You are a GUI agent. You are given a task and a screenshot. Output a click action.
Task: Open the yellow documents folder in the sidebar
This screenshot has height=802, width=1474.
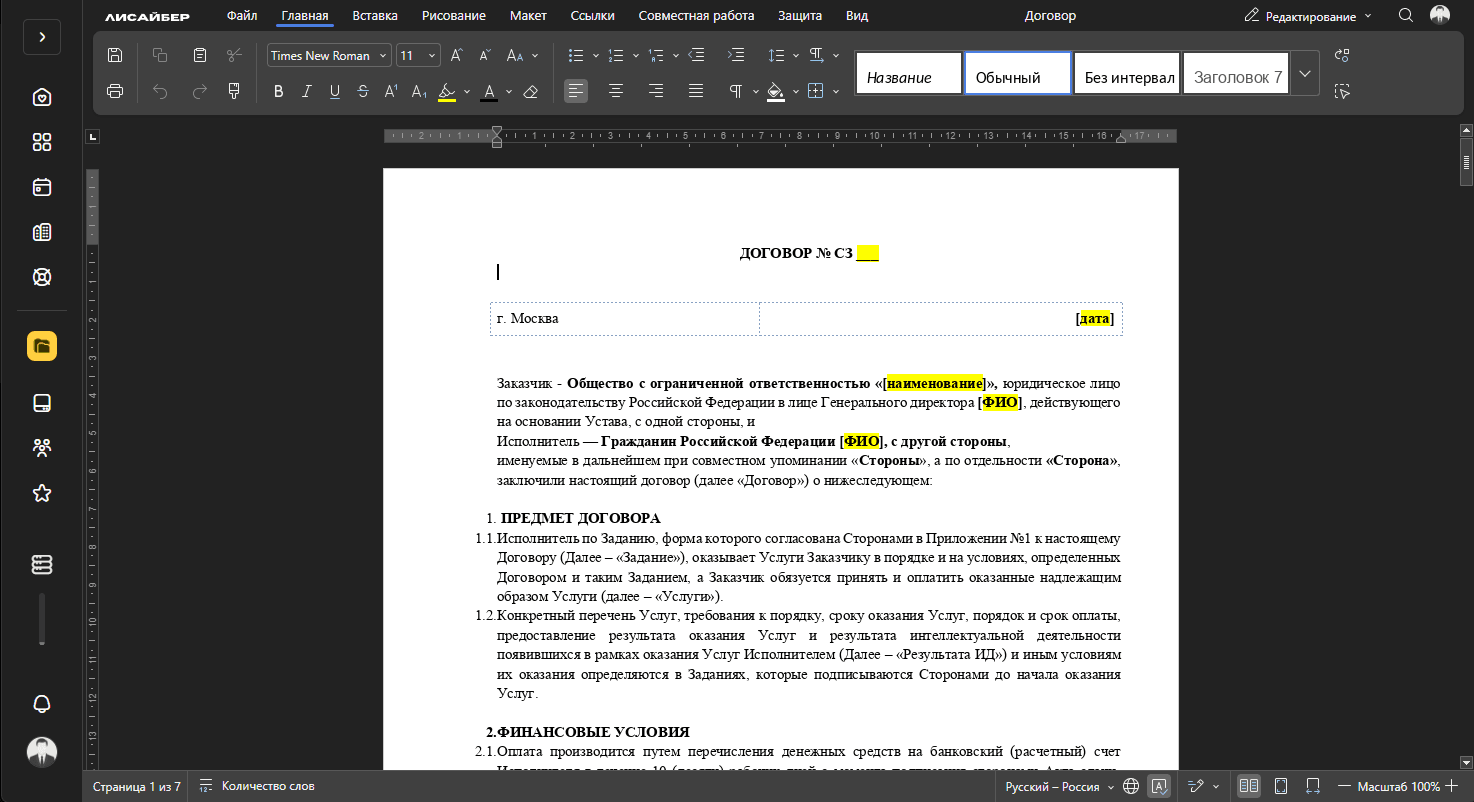click(42, 346)
